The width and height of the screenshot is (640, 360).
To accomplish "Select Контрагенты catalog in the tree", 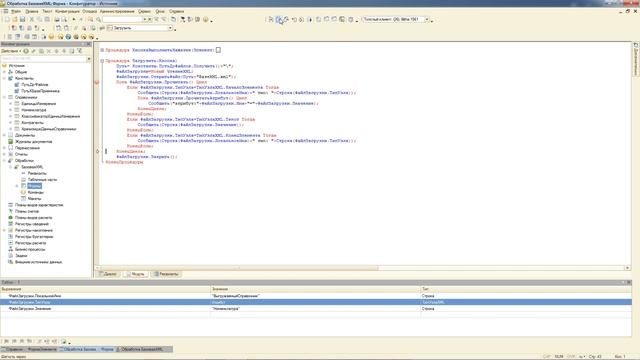I will [32, 122].
